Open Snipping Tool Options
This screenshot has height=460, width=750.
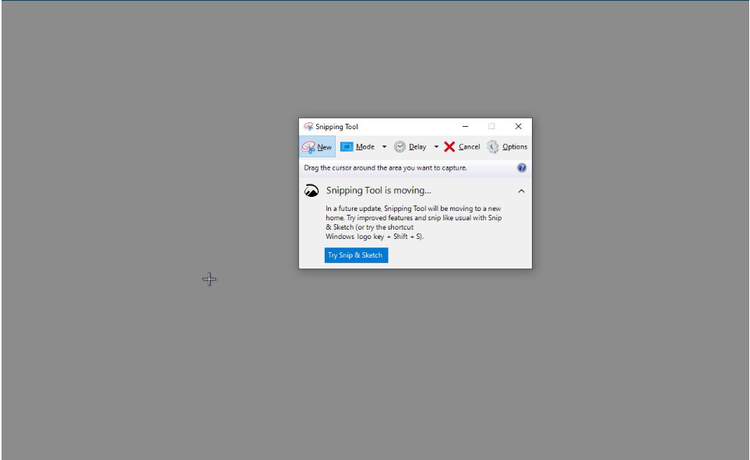coord(507,147)
